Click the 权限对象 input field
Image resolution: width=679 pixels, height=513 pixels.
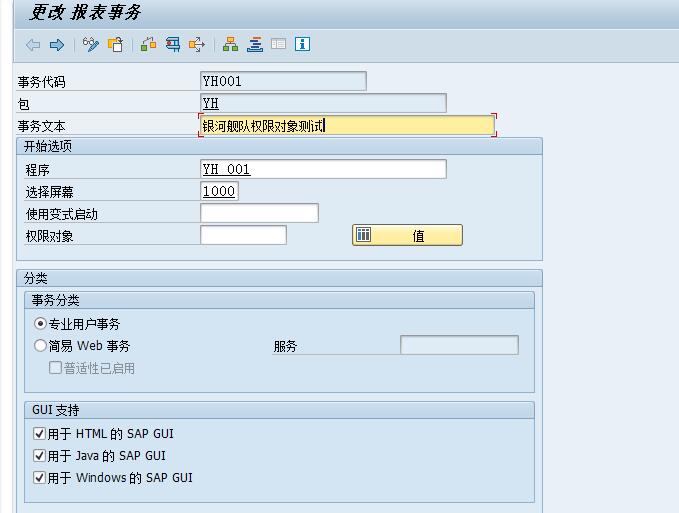pyautogui.click(x=243, y=235)
